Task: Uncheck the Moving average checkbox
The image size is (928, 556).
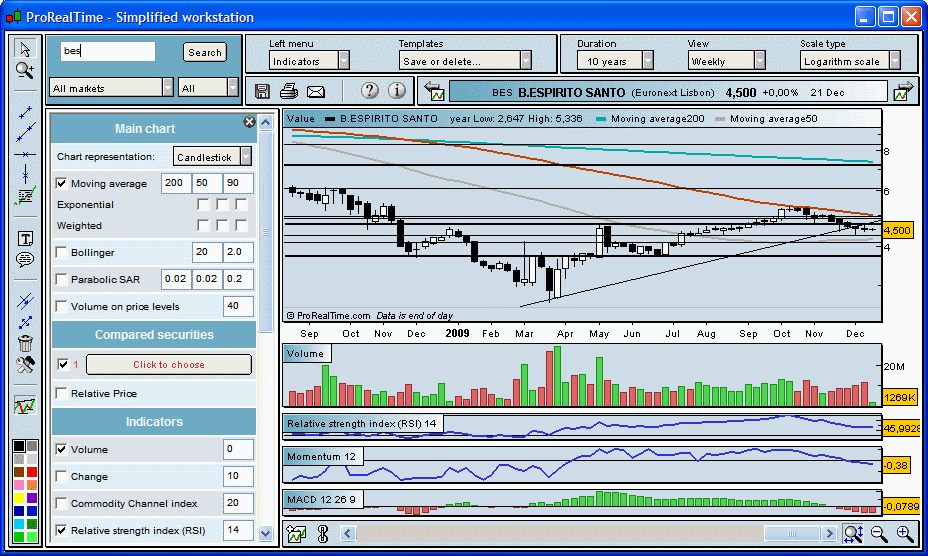Action: tap(62, 184)
